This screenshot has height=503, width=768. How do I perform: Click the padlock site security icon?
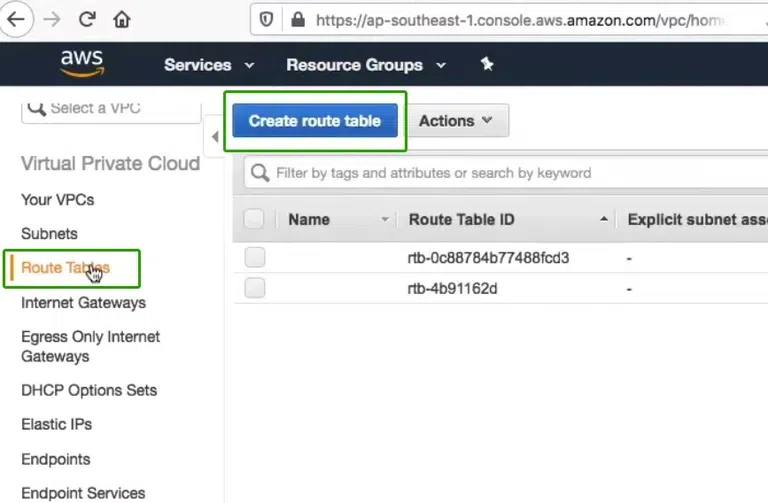click(x=296, y=19)
